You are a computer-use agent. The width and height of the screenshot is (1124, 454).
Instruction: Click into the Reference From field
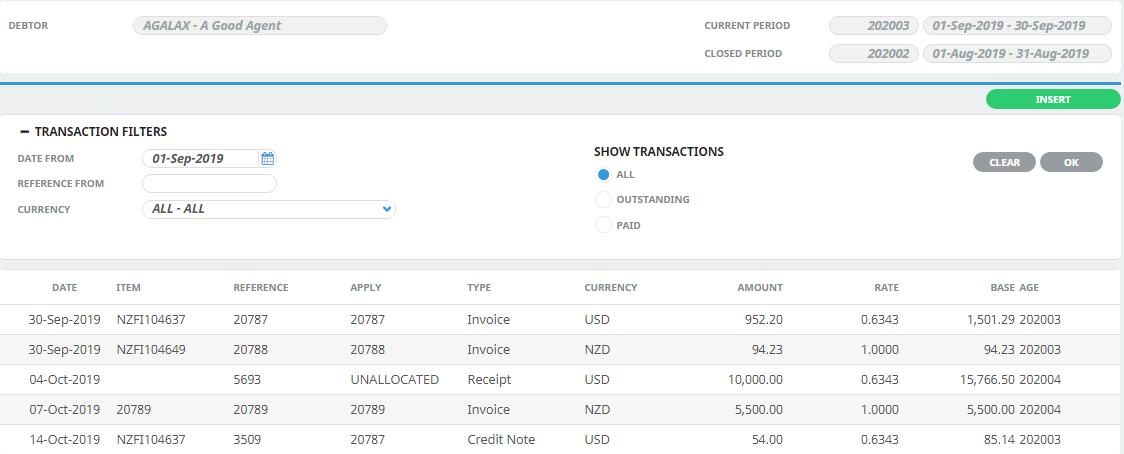209,184
